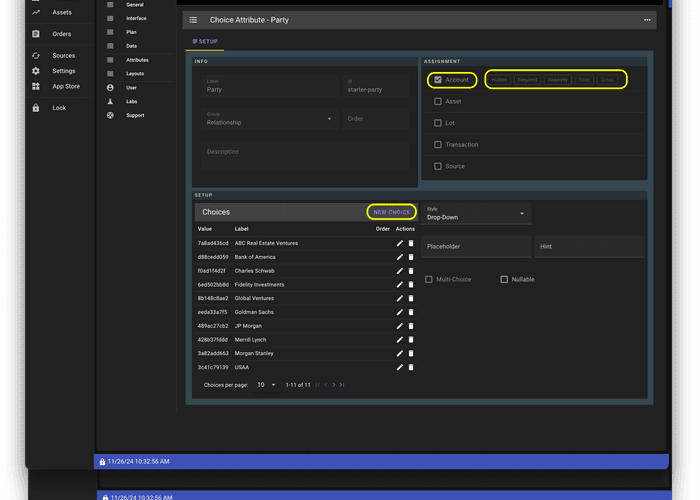Expand the Group Relationship dropdown
This screenshot has height=500, width=700.
268,119
